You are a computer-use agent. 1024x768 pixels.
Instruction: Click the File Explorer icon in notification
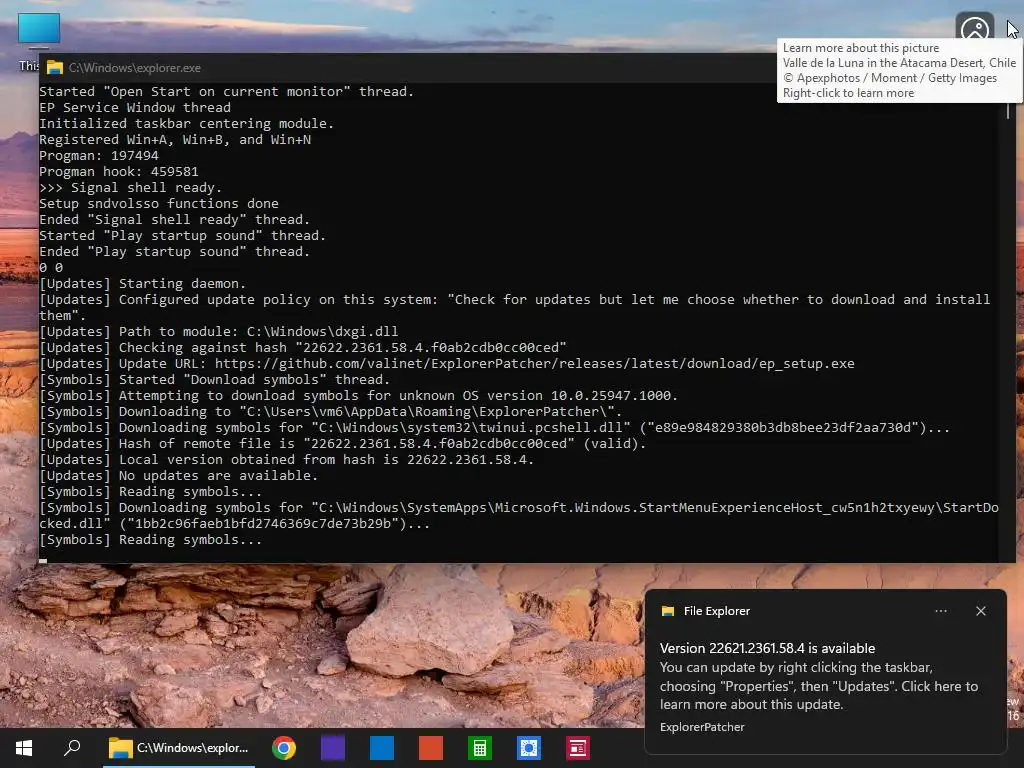pyautogui.click(x=668, y=611)
